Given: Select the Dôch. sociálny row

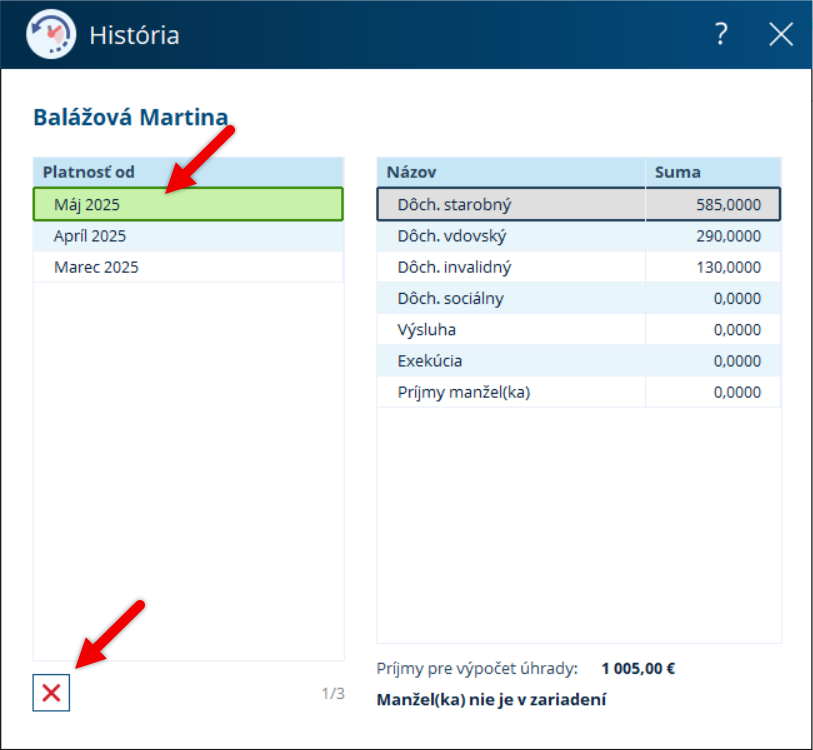Looking at the screenshot, I should click(x=579, y=298).
